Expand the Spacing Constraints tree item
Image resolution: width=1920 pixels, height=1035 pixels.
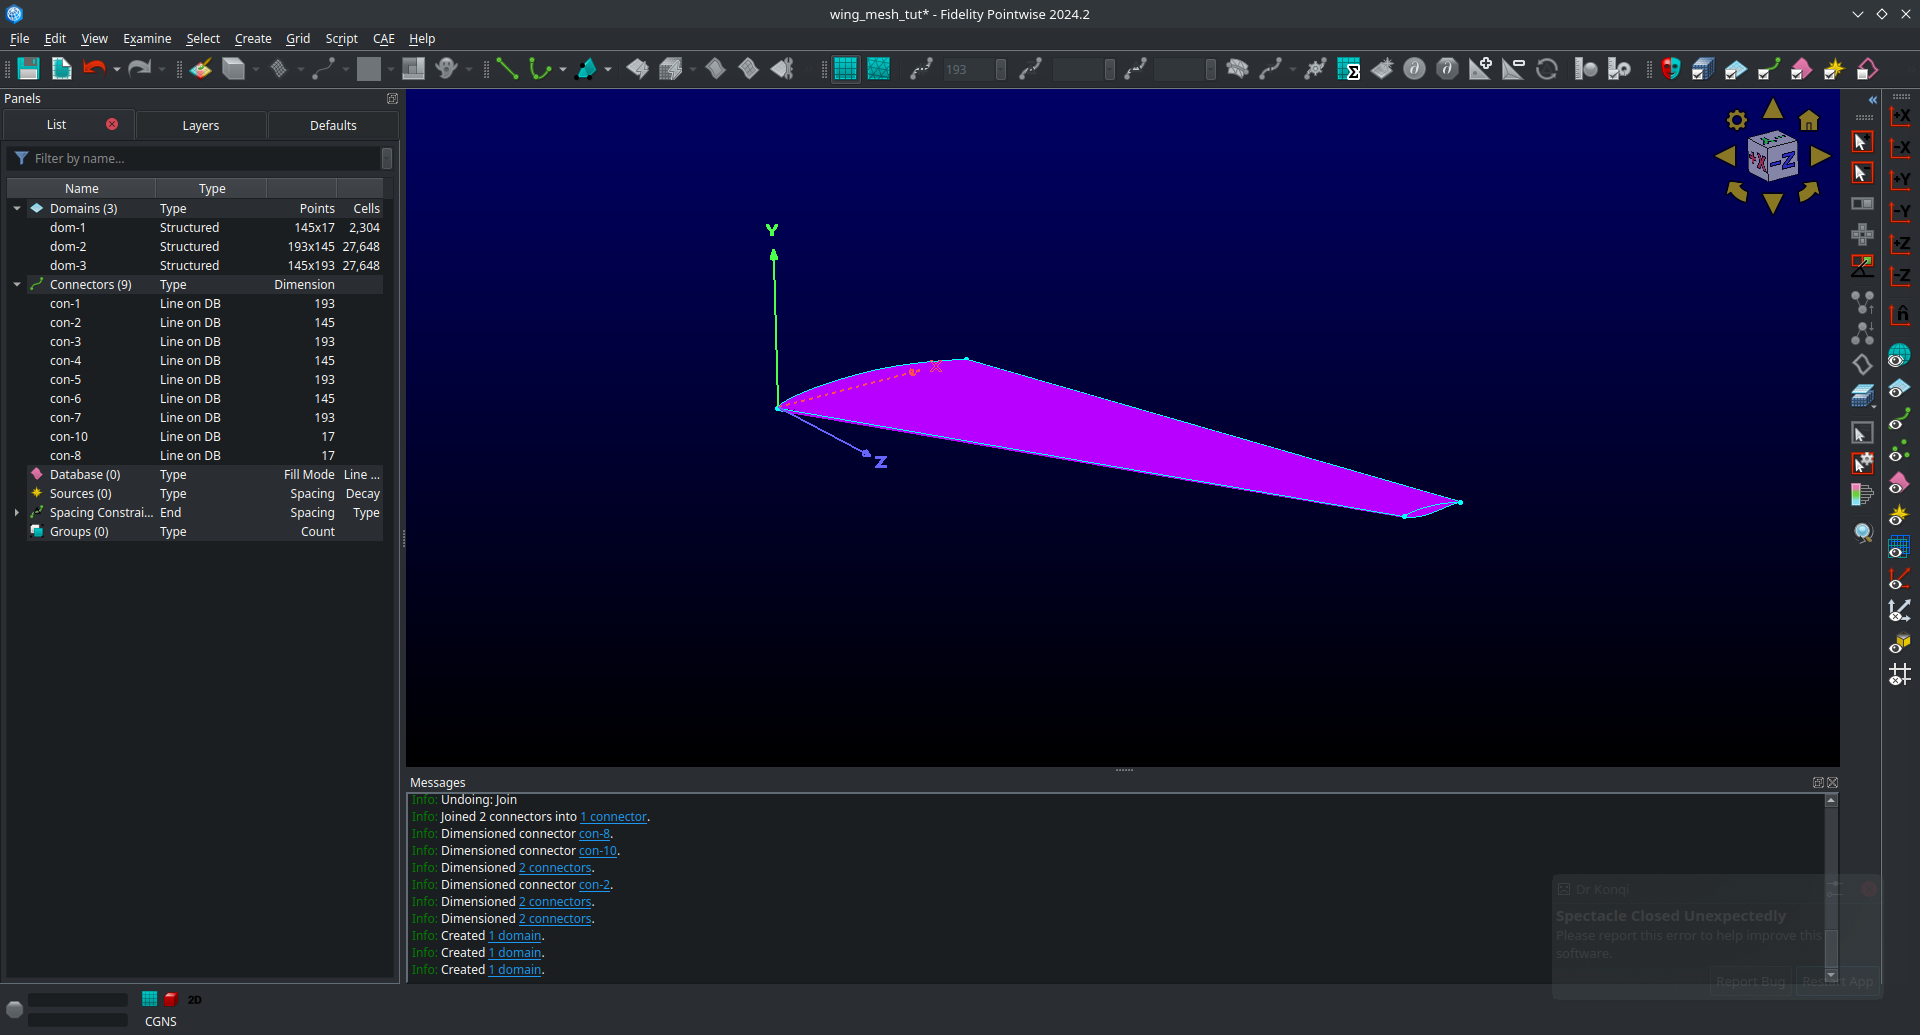click(16, 512)
